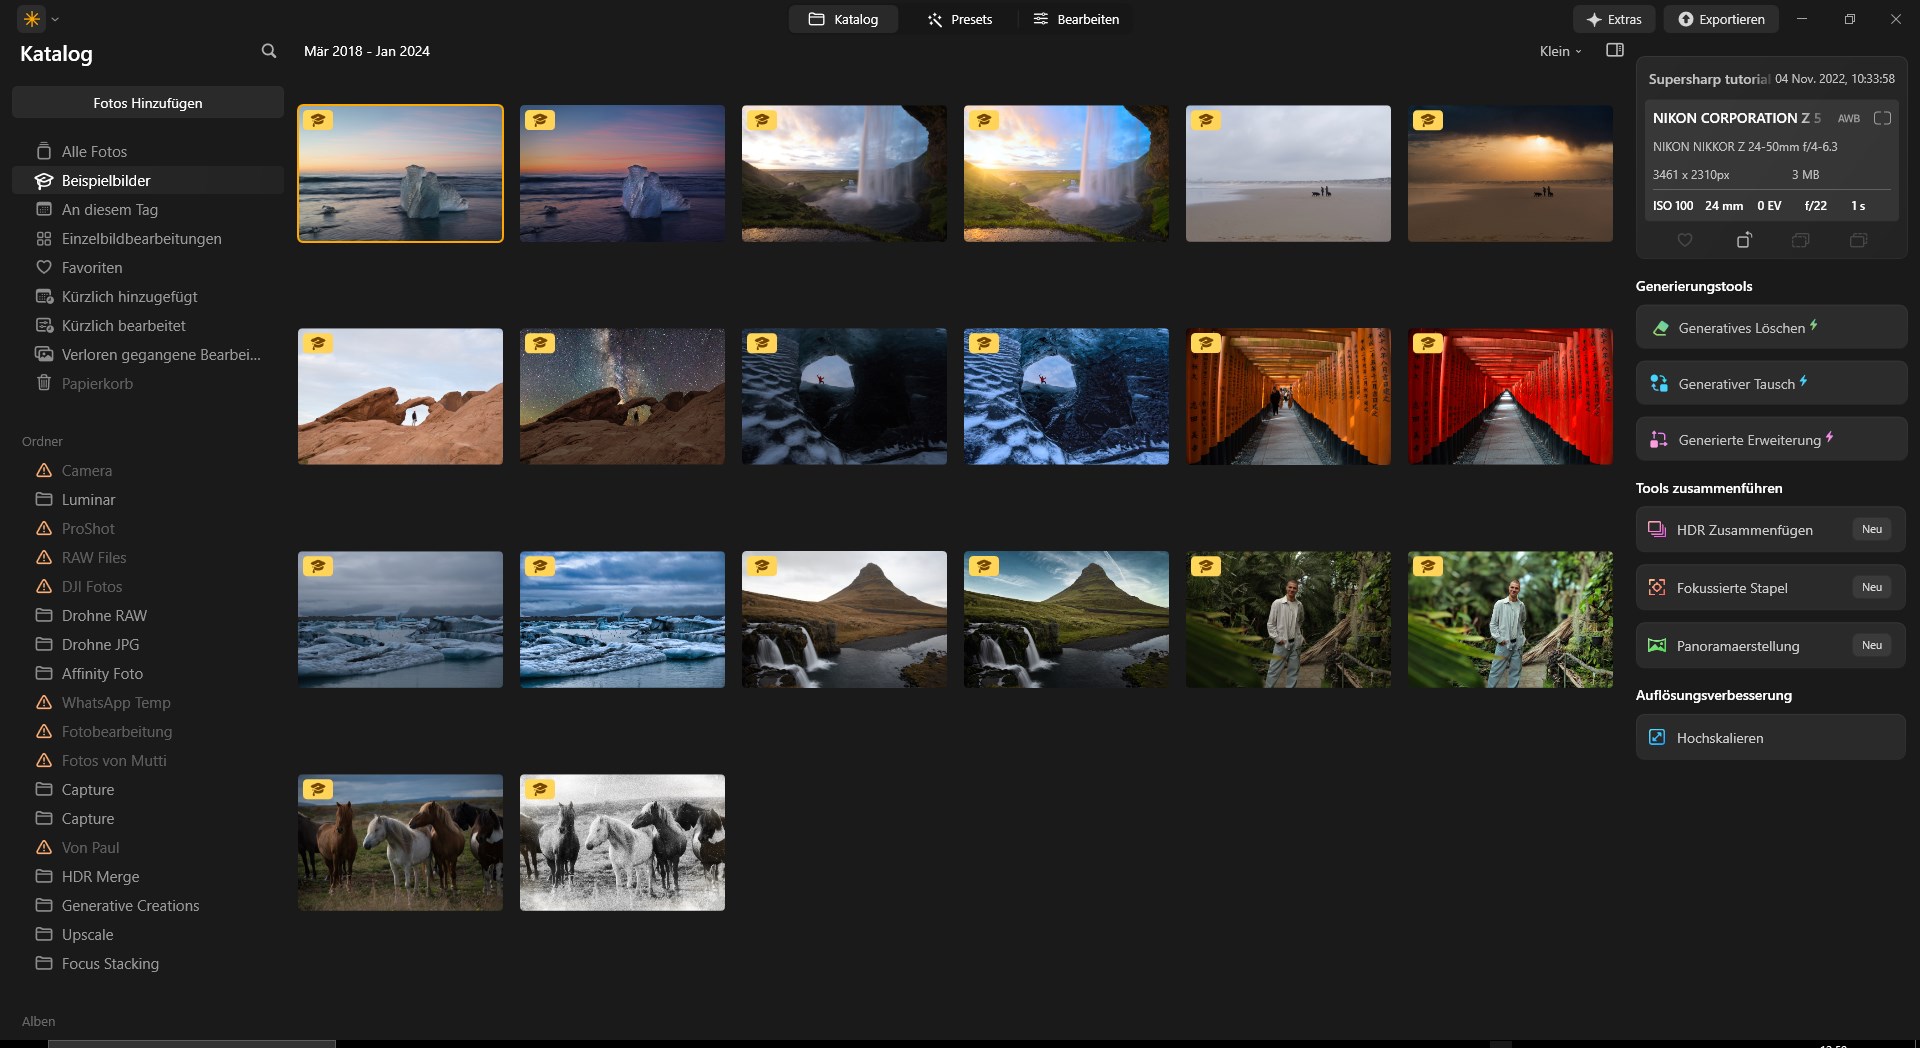Open search in the Katalog sidebar
Screen dimensions: 1920x1048
click(x=269, y=51)
